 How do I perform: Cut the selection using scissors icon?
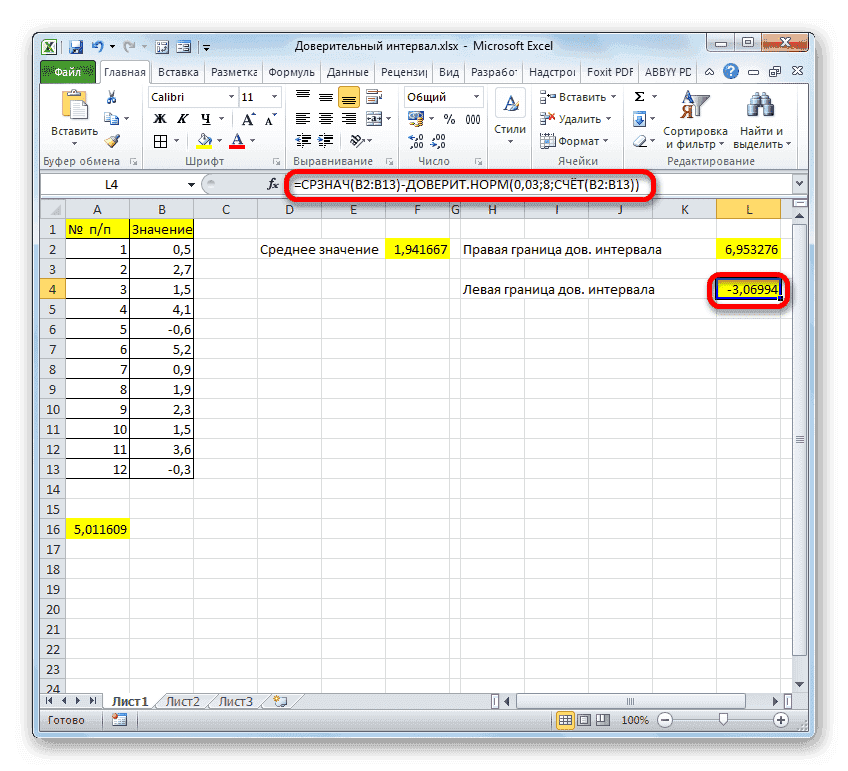pos(110,97)
